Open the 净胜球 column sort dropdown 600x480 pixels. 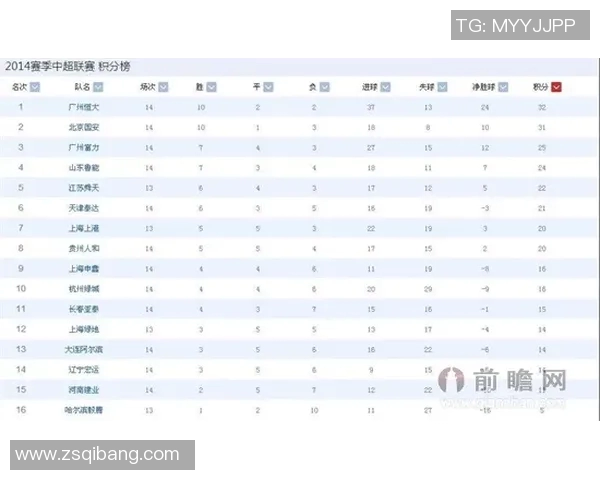point(503,87)
